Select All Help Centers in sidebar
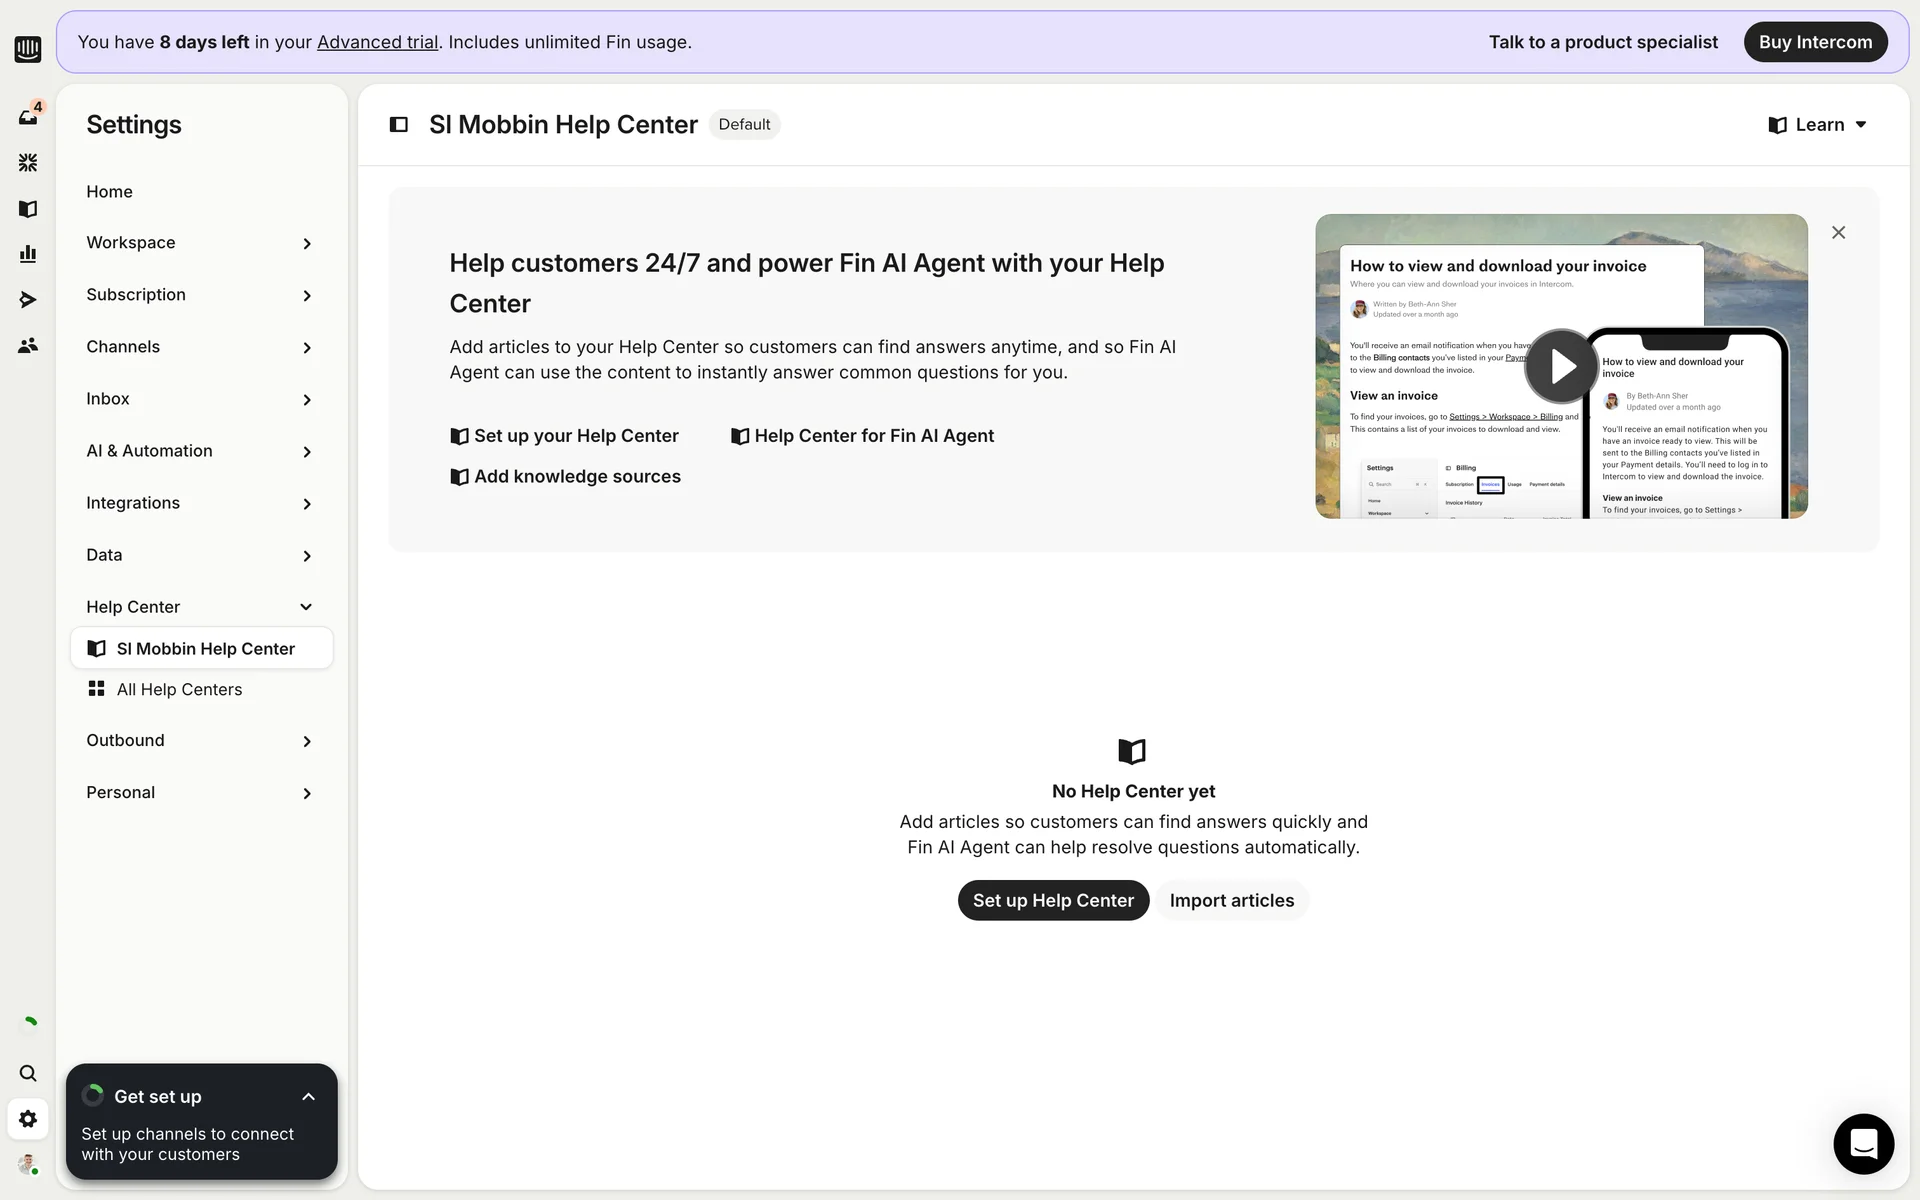The width and height of the screenshot is (1920, 1200). point(179,689)
